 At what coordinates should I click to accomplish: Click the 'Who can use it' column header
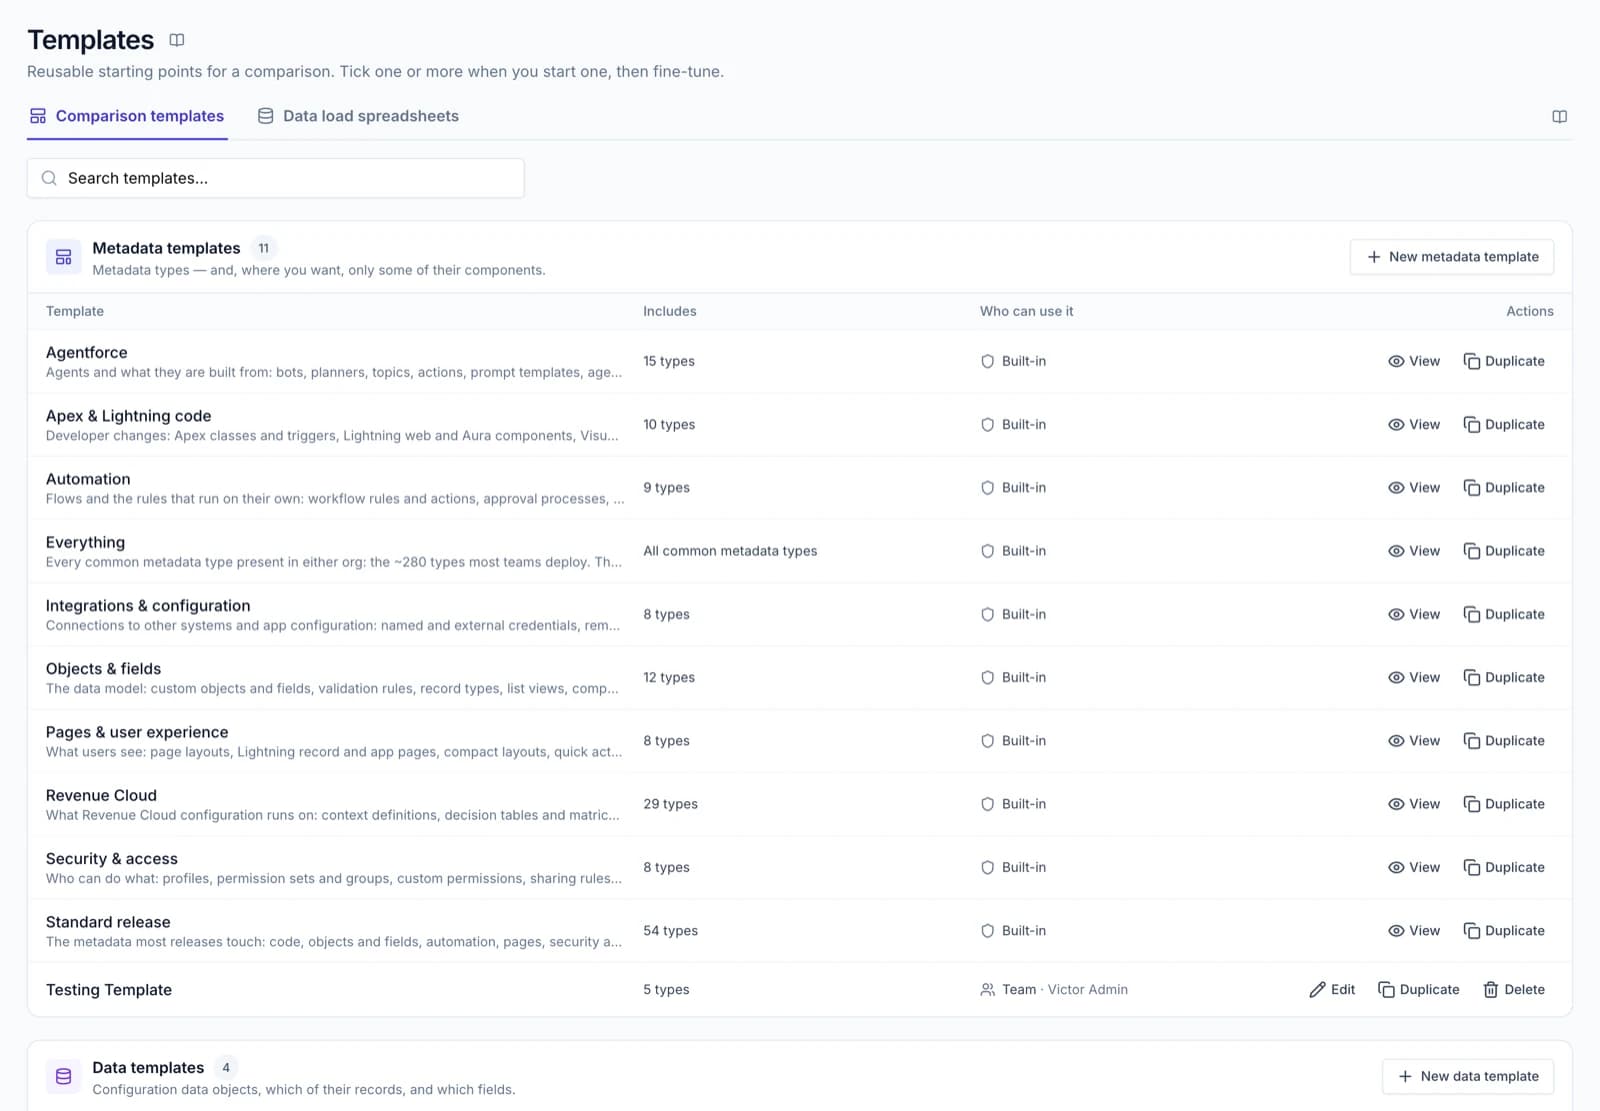click(x=1026, y=311)
